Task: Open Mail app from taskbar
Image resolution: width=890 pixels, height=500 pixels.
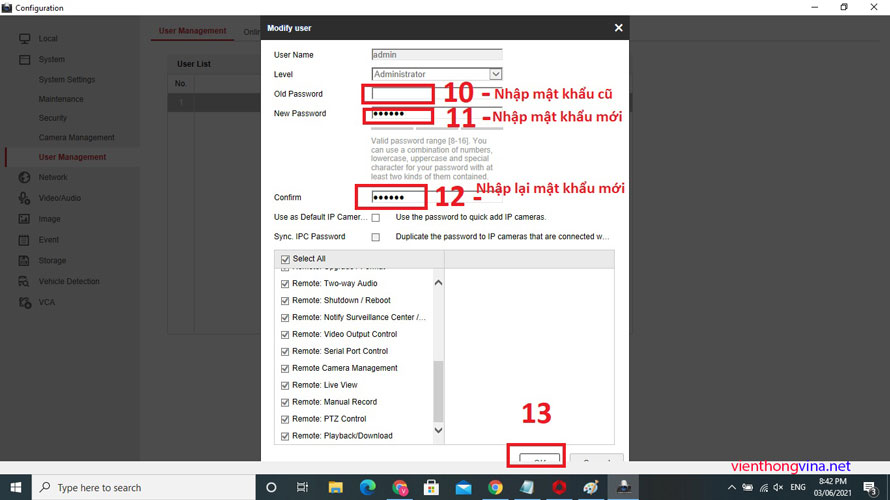Action: point(463,488)
